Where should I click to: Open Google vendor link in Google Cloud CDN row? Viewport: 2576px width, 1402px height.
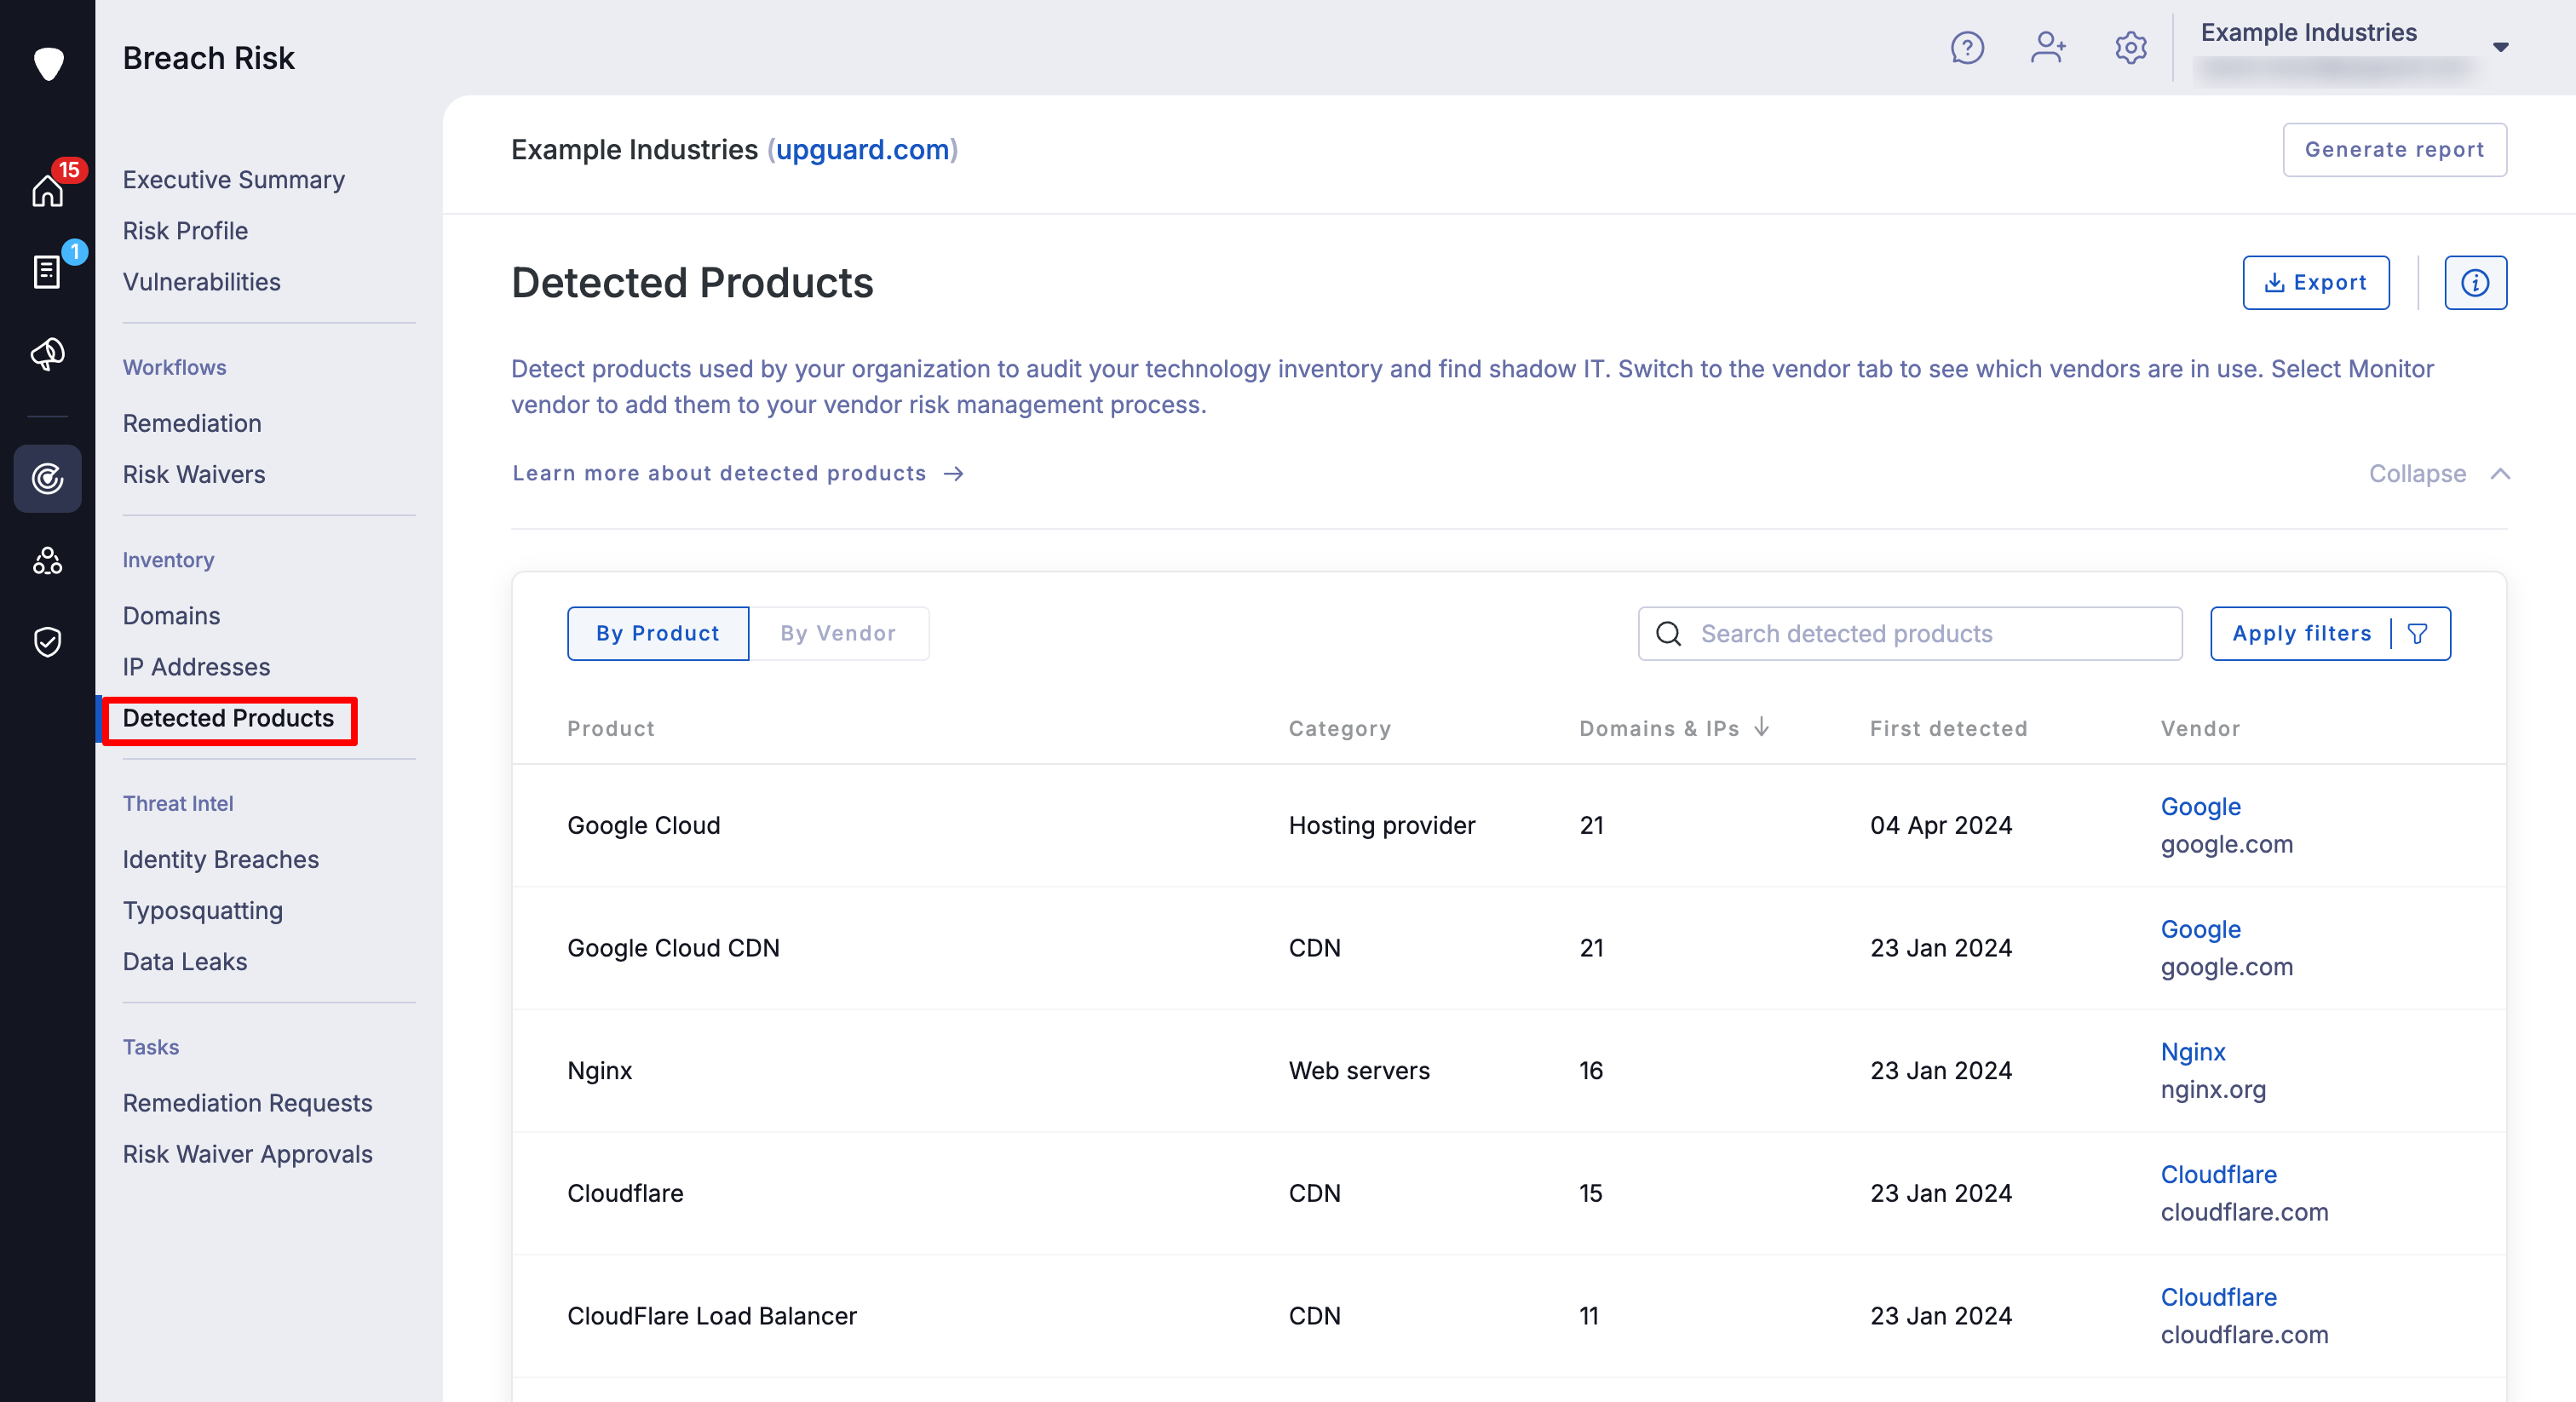click(x=2200, y=929)
